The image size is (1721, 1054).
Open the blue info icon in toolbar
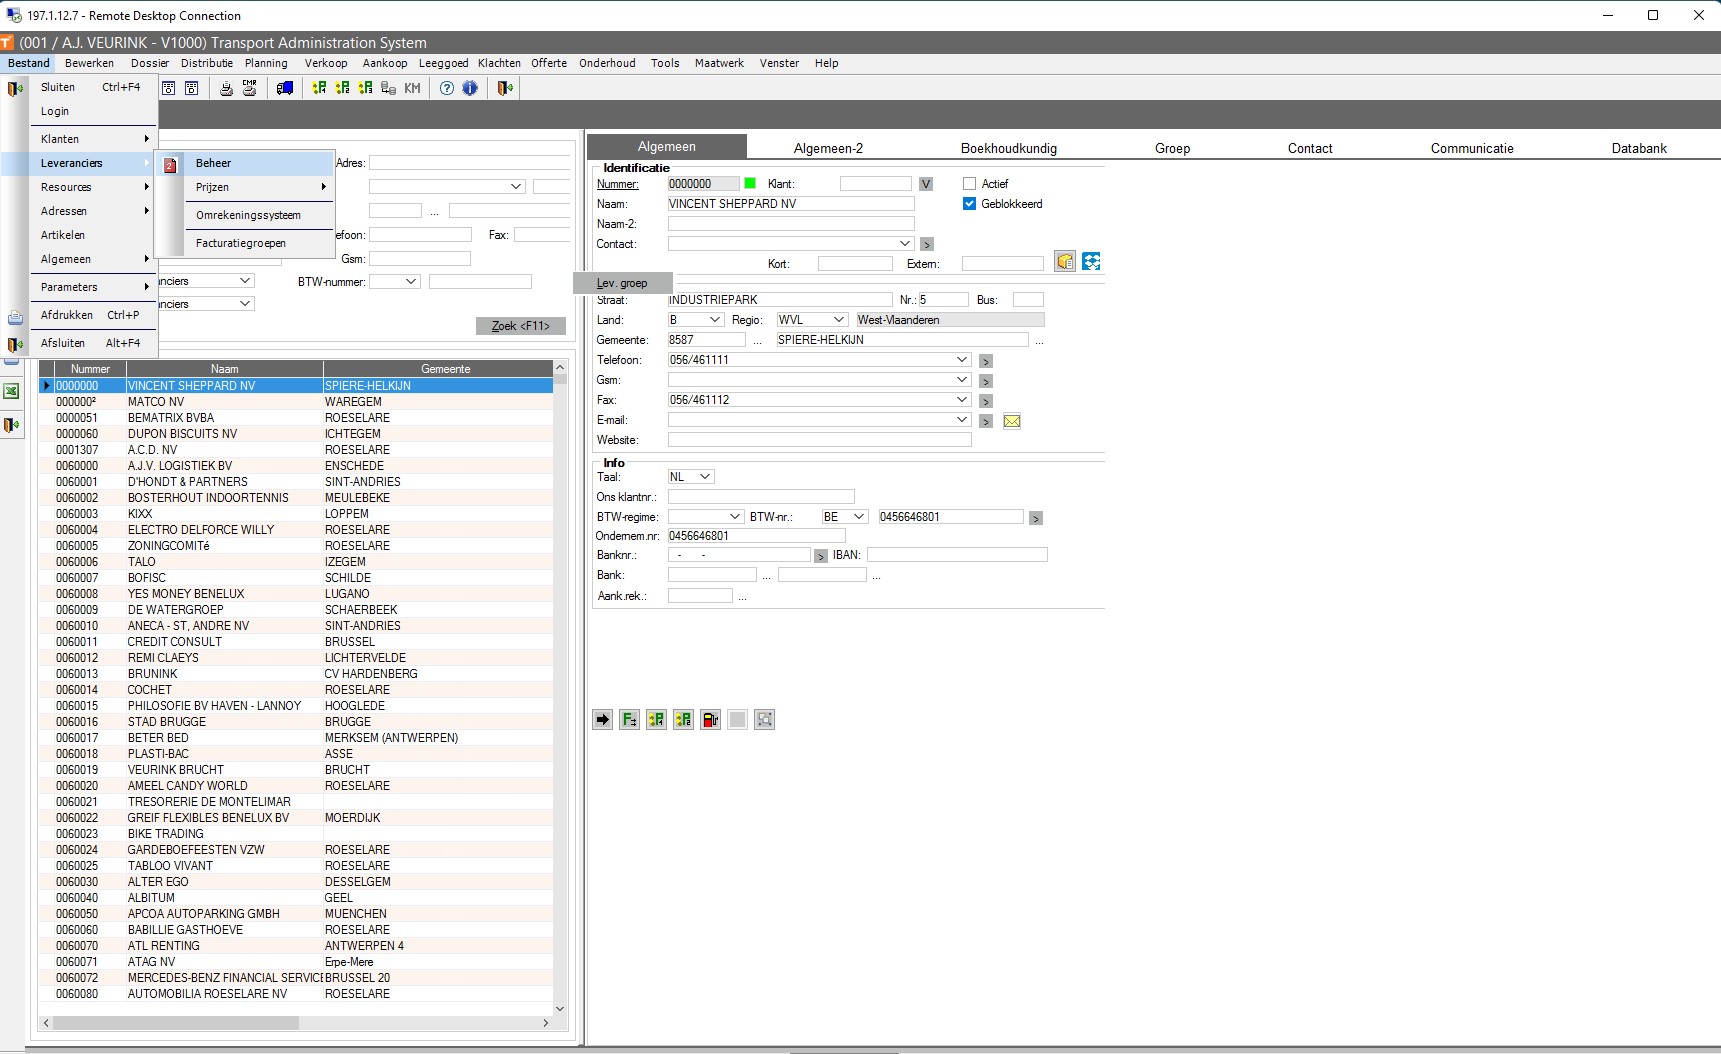470,88
